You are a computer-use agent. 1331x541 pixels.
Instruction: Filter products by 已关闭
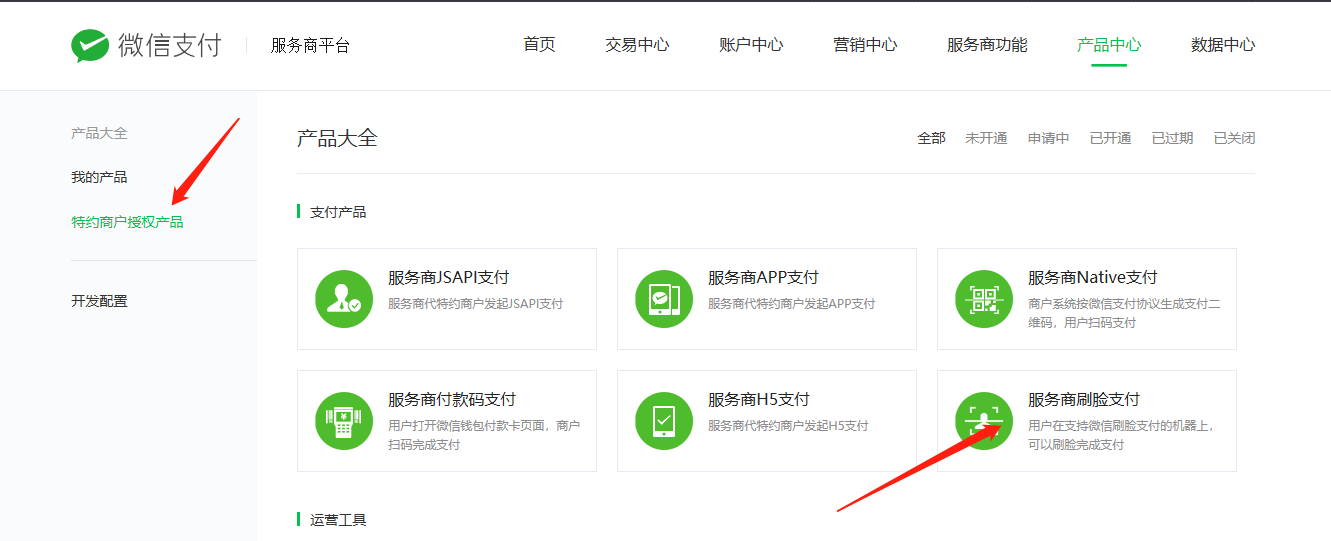click(1234, 138)
